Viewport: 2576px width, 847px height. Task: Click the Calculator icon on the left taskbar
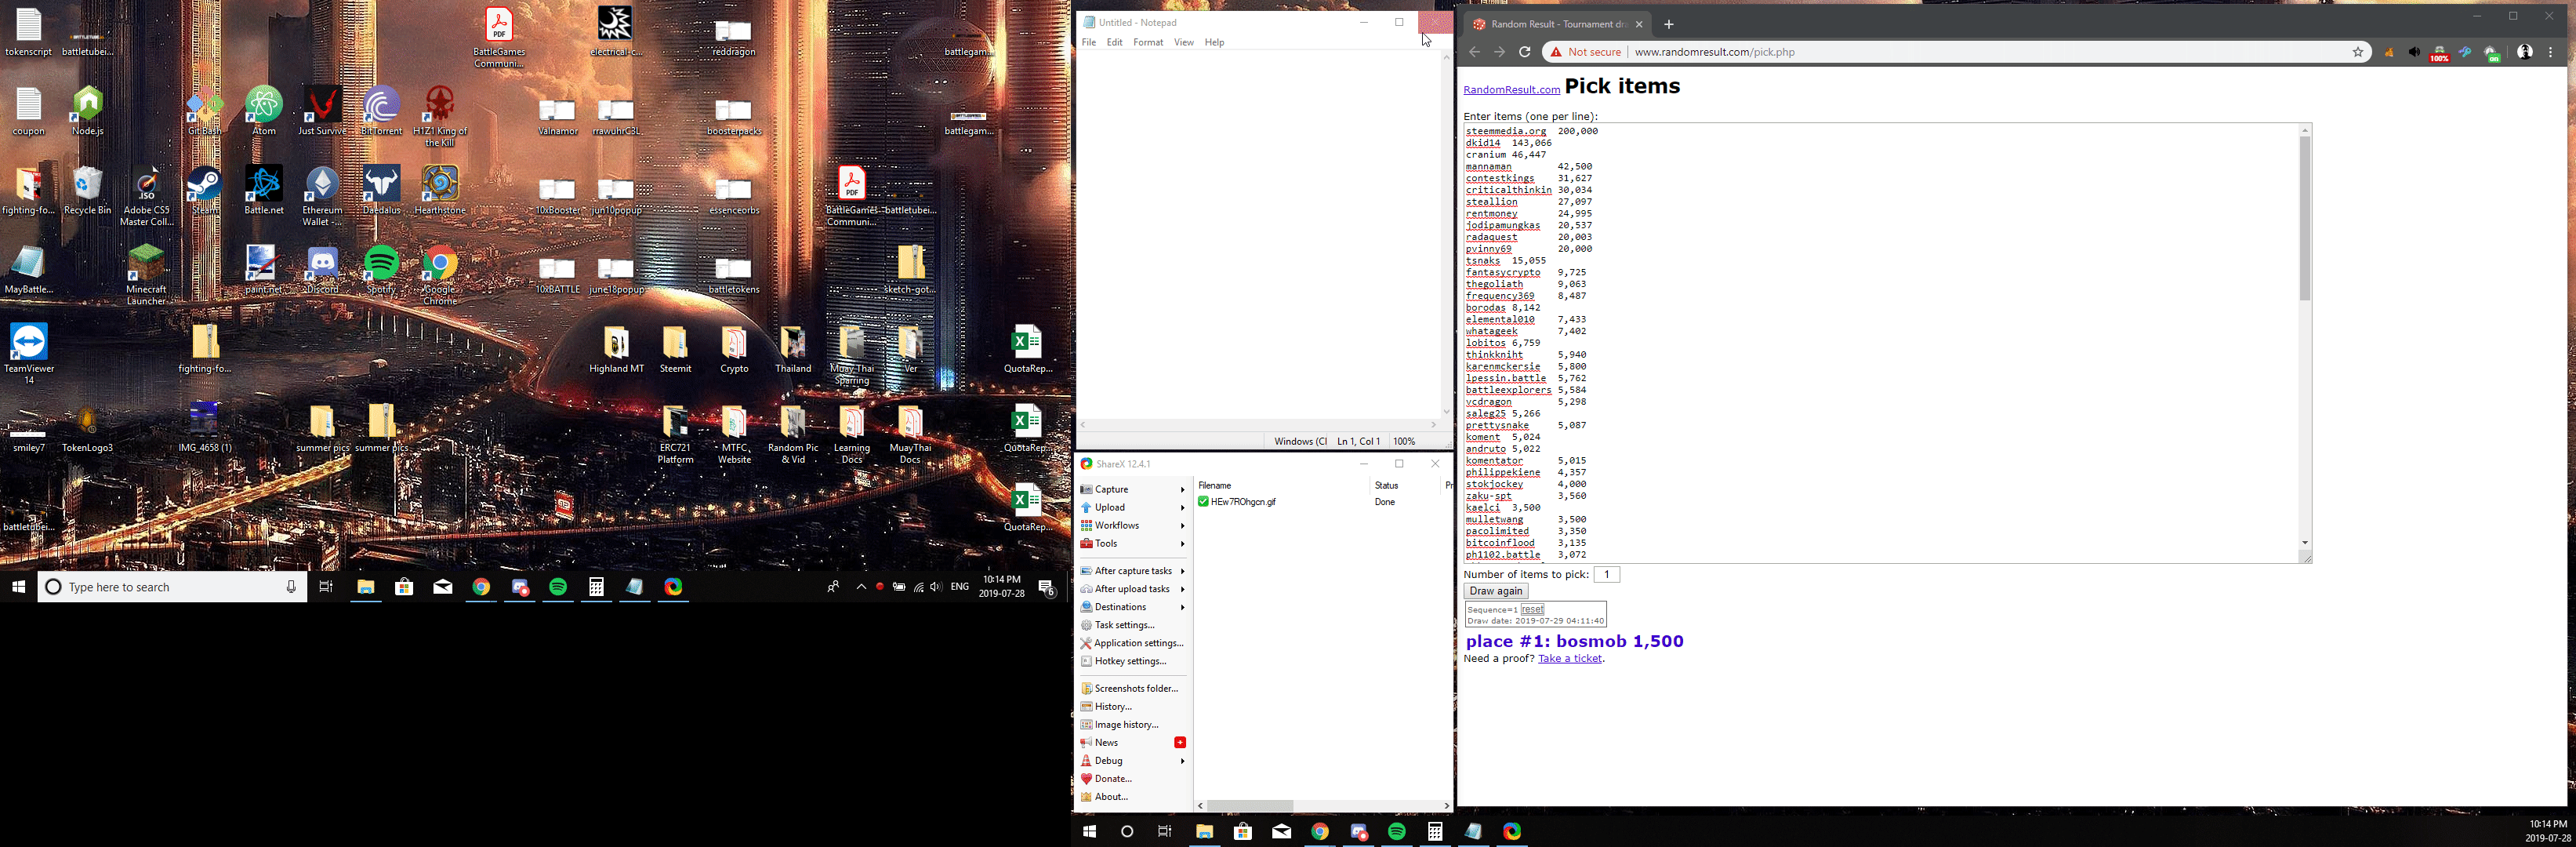pyautogui.click(x=596, y=587)
